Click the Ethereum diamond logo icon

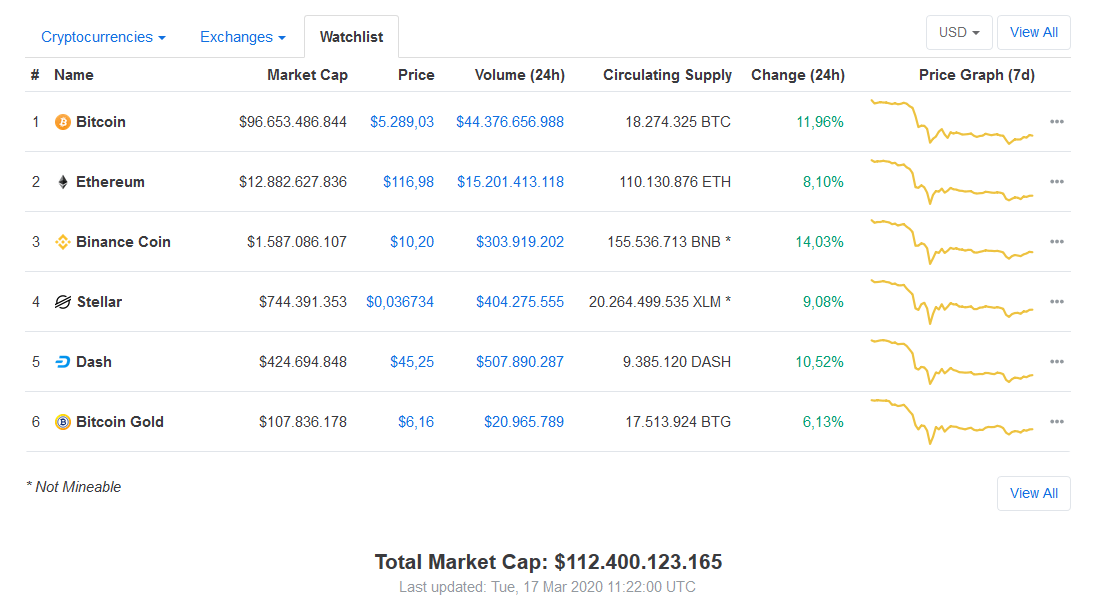63,182
